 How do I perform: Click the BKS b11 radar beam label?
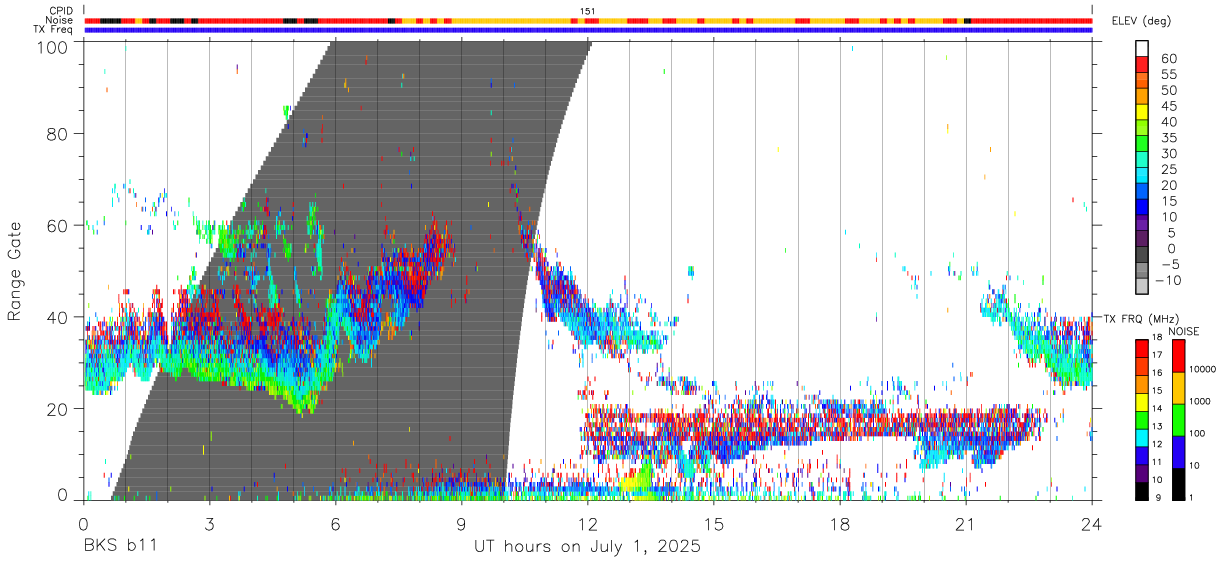tap(119, 548)
